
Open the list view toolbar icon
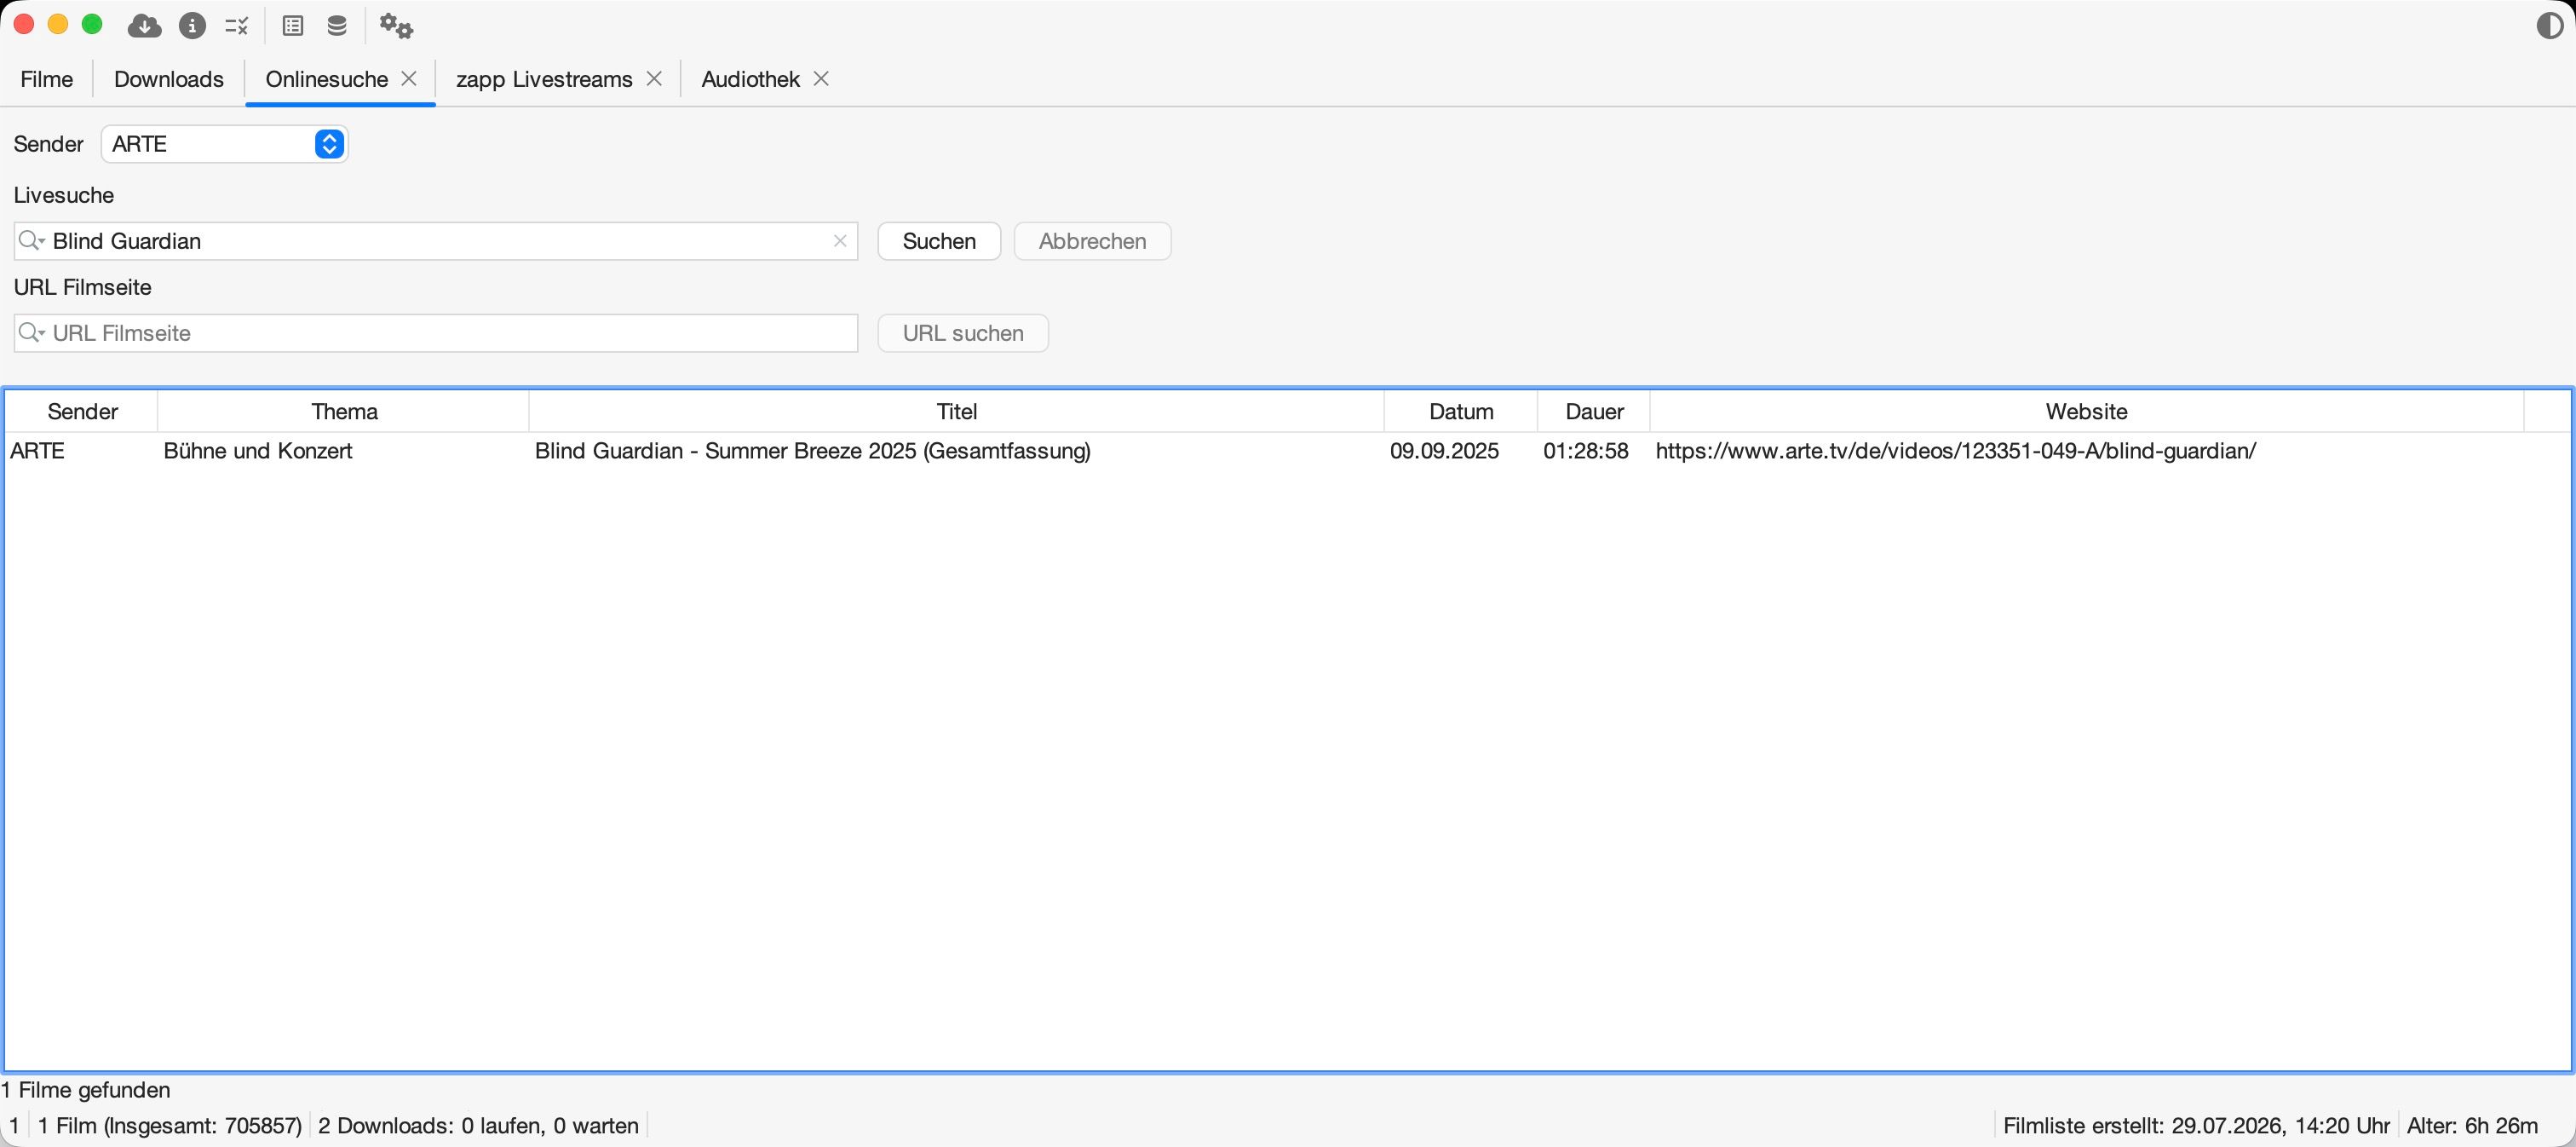293,26
